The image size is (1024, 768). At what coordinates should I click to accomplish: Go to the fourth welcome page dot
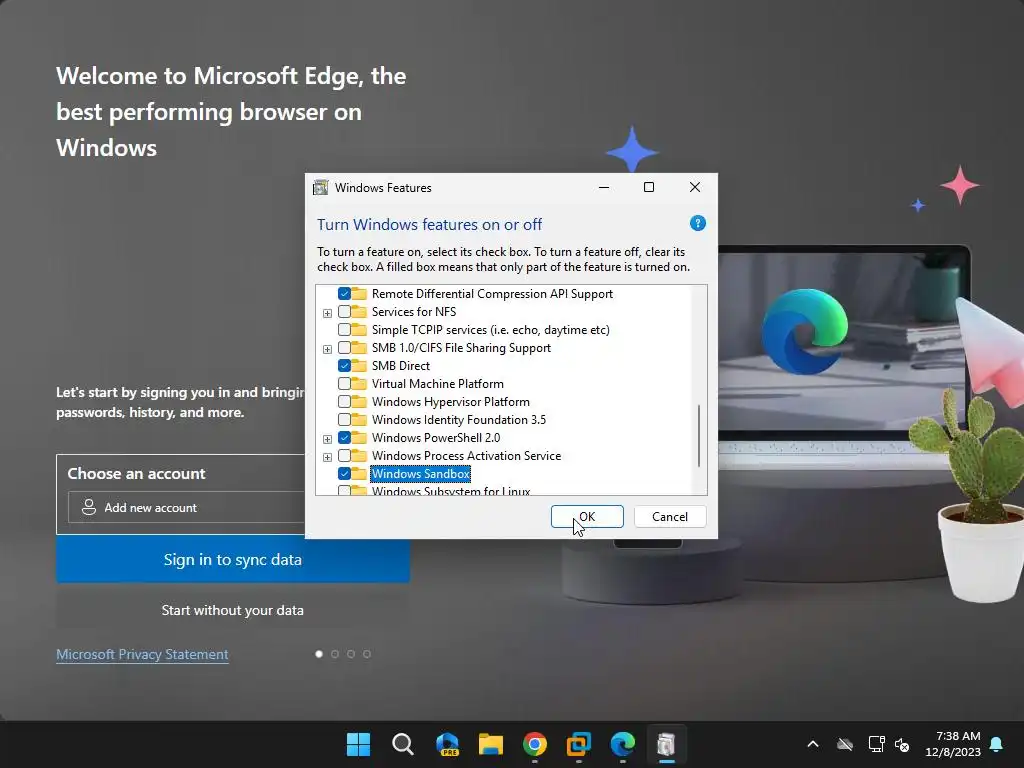[367, 654]
